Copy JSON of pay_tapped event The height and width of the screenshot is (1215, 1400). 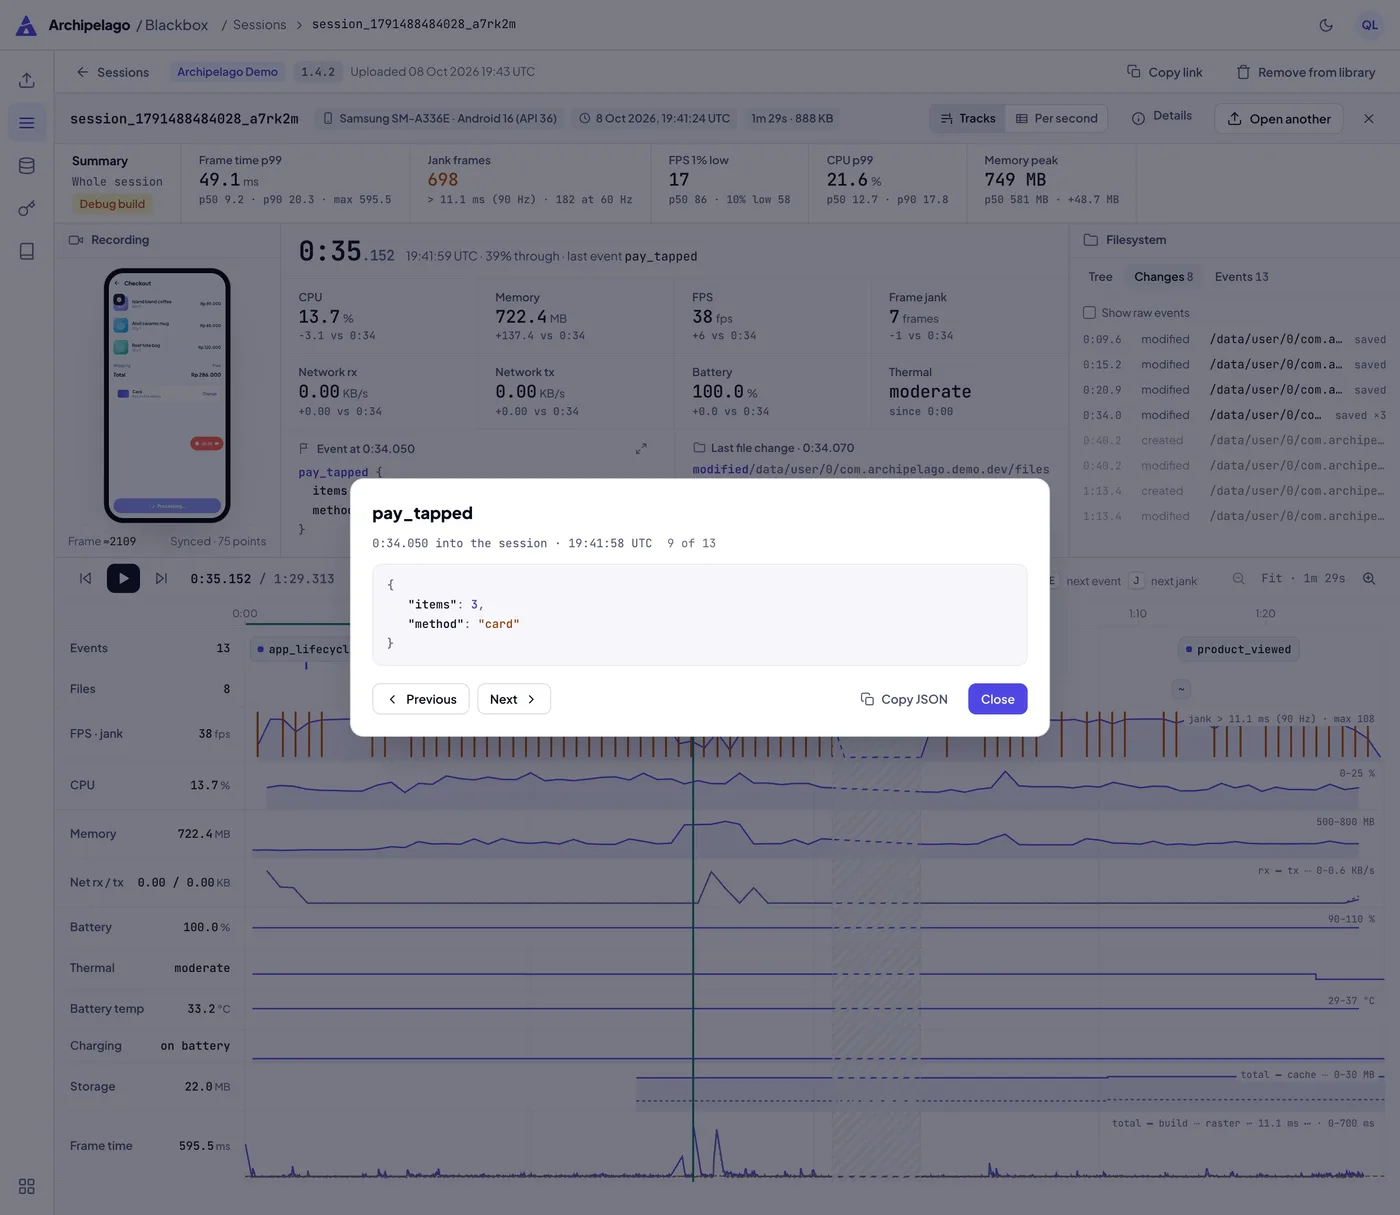[x=904, y=699]
